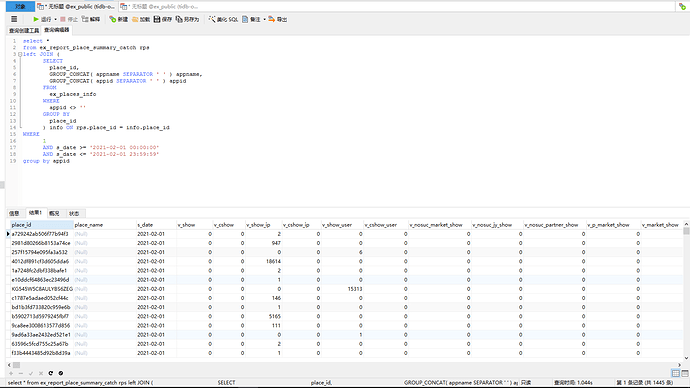Viewport: 690px width, 388px height.
Task: Click the 美化 SQL beautify button
Action: click(223, 19)
